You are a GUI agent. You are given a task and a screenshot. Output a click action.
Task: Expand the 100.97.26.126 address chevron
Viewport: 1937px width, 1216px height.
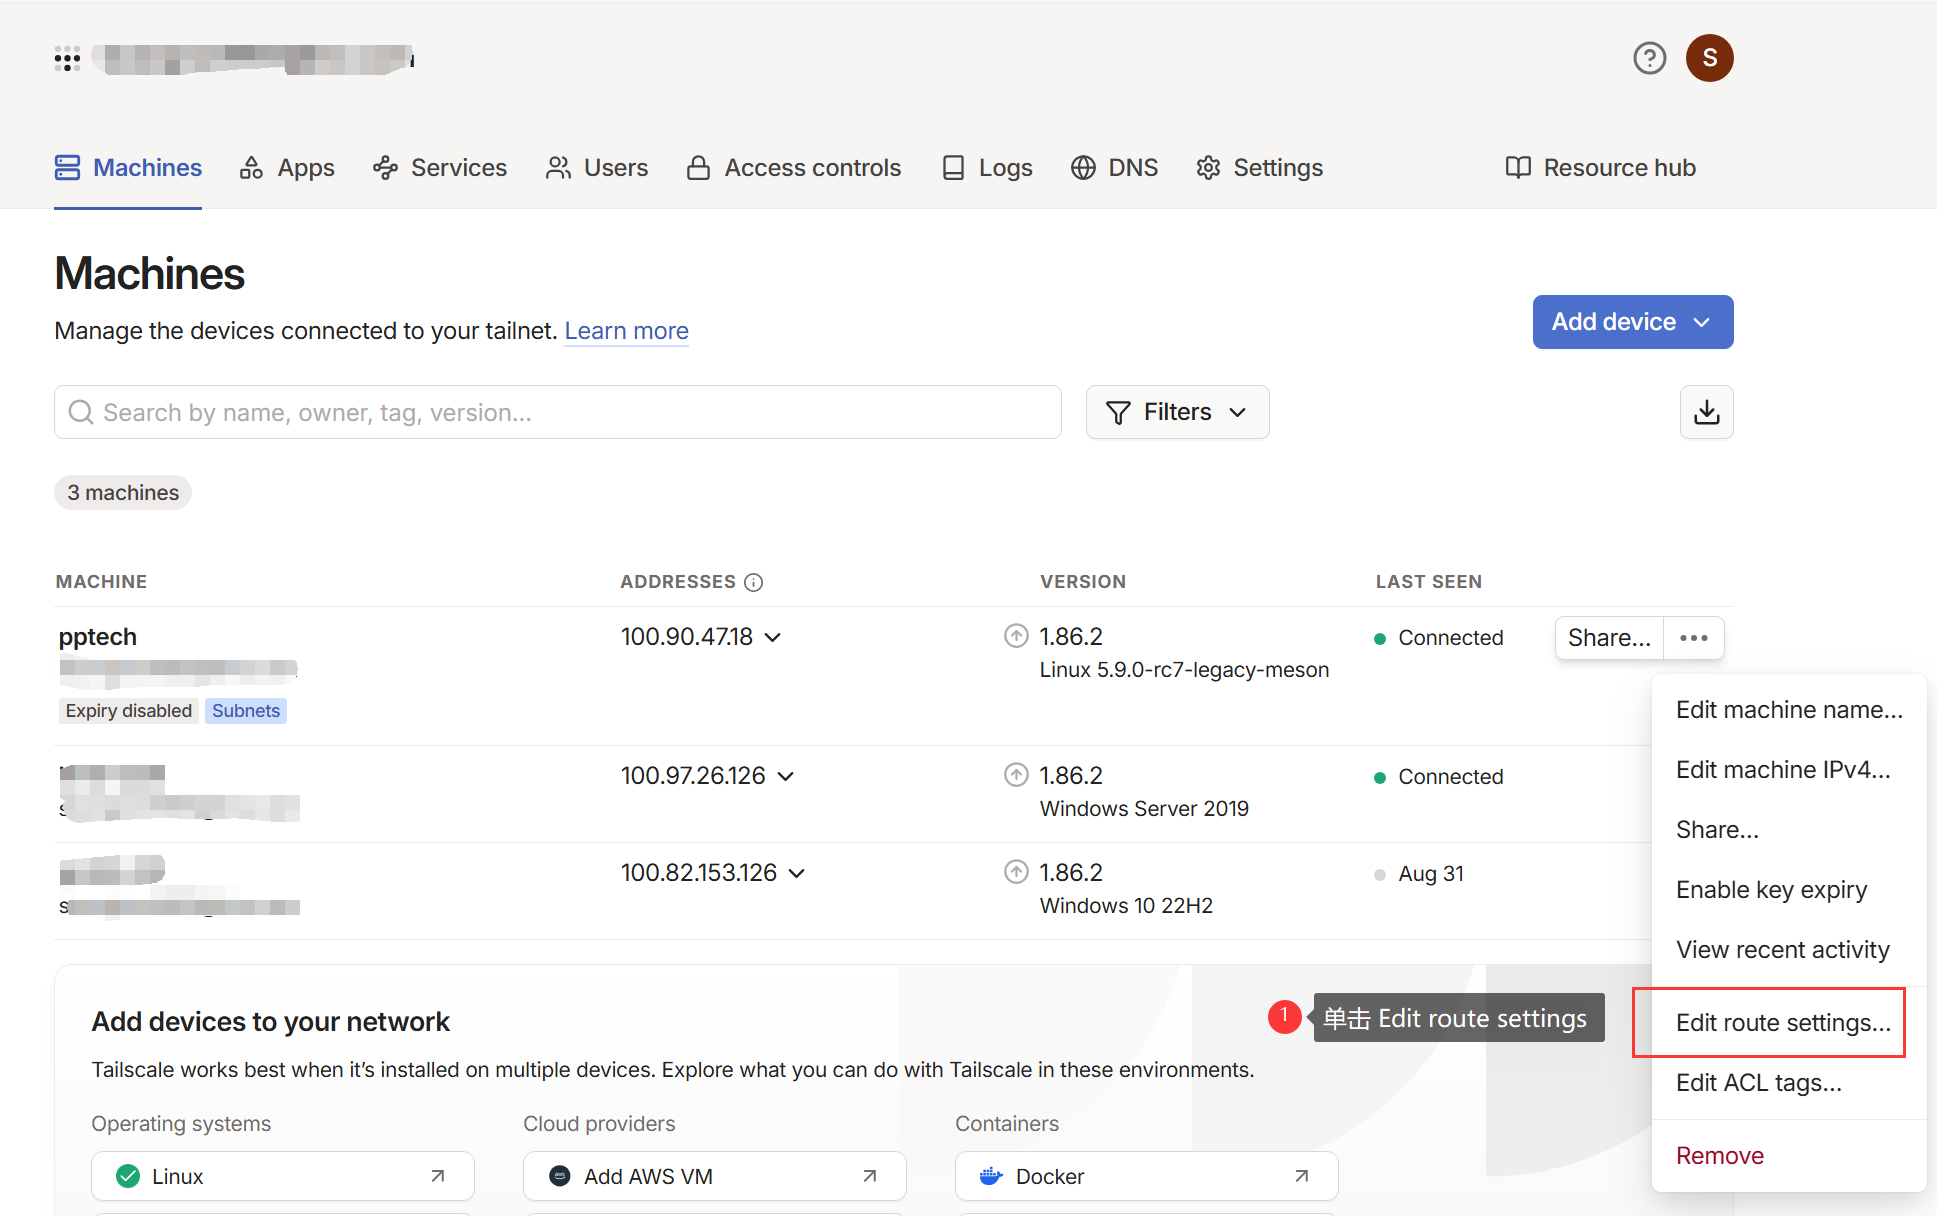coord(785,776)
